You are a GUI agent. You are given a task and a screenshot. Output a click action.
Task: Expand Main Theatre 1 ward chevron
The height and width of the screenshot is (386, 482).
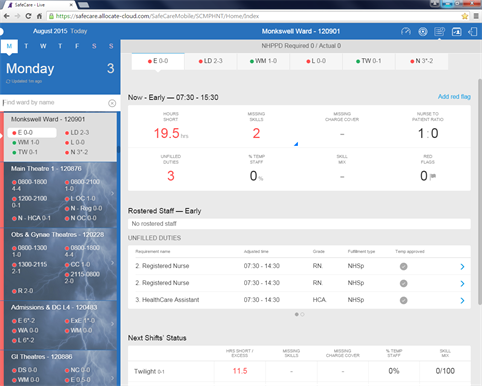(x=113, y=193)
